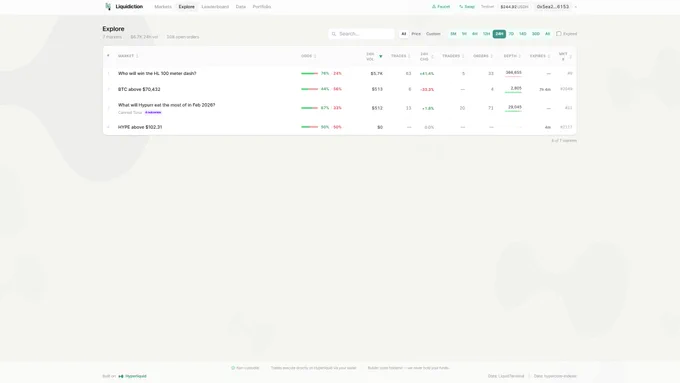Click the $5.7K volume cell
Viewport: 680px width, 383px height.
click(x=376, y=74)
